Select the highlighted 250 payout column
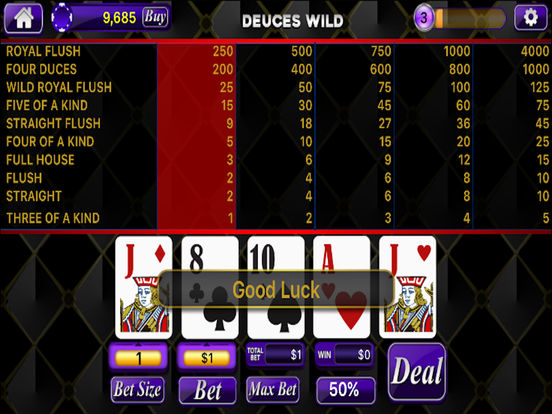The width and height of the screenshot is (552, 414). pyautogui.click(x=196, y=136)
